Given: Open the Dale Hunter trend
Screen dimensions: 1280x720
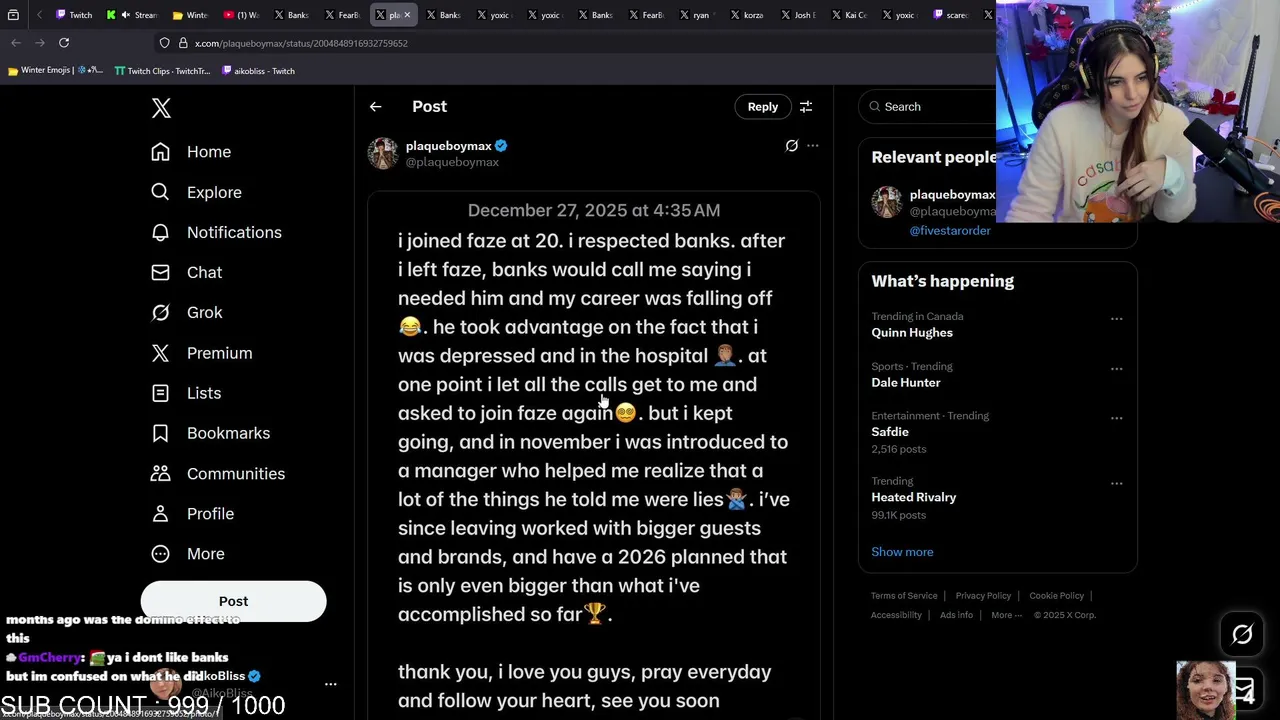Looking at the screenshot, I should point(906,383).
